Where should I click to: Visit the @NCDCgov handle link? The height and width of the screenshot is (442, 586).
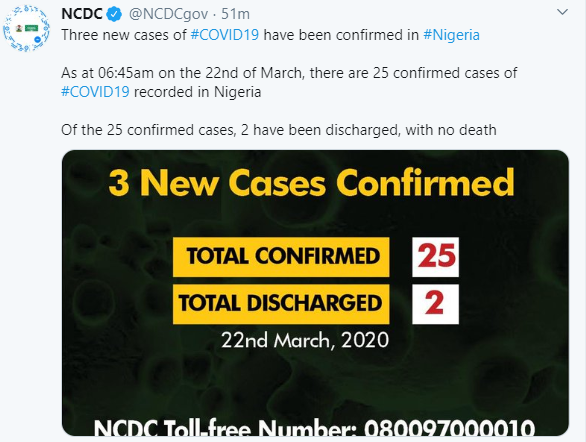click(168, 14)
